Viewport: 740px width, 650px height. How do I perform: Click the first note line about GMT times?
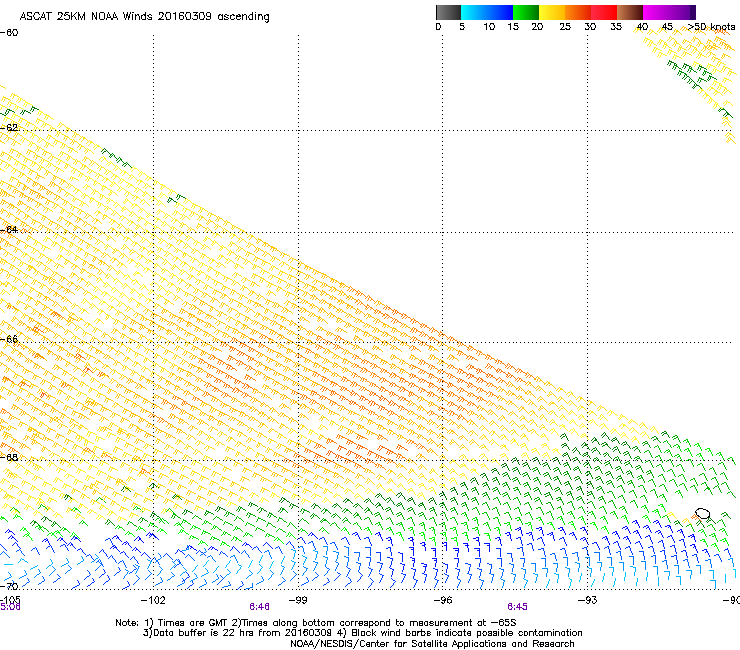316,623
